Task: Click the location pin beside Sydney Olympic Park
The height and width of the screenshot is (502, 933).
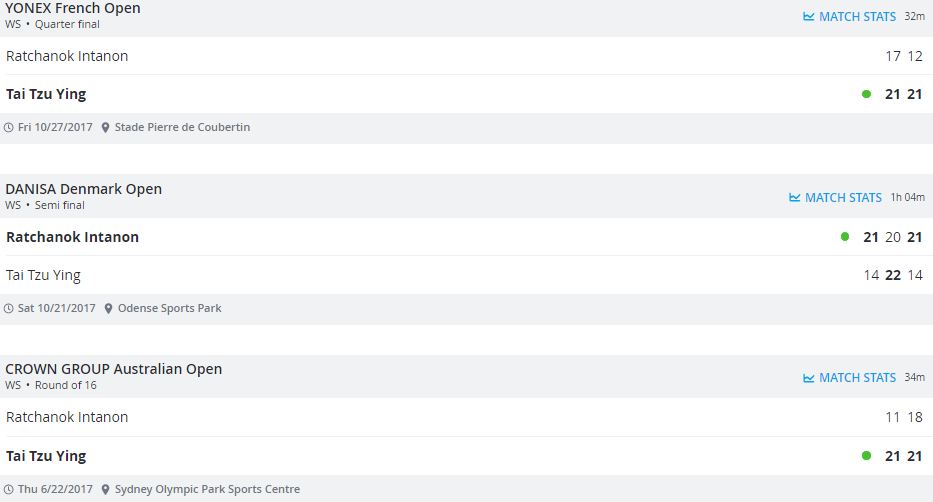Action: point(107,490)
